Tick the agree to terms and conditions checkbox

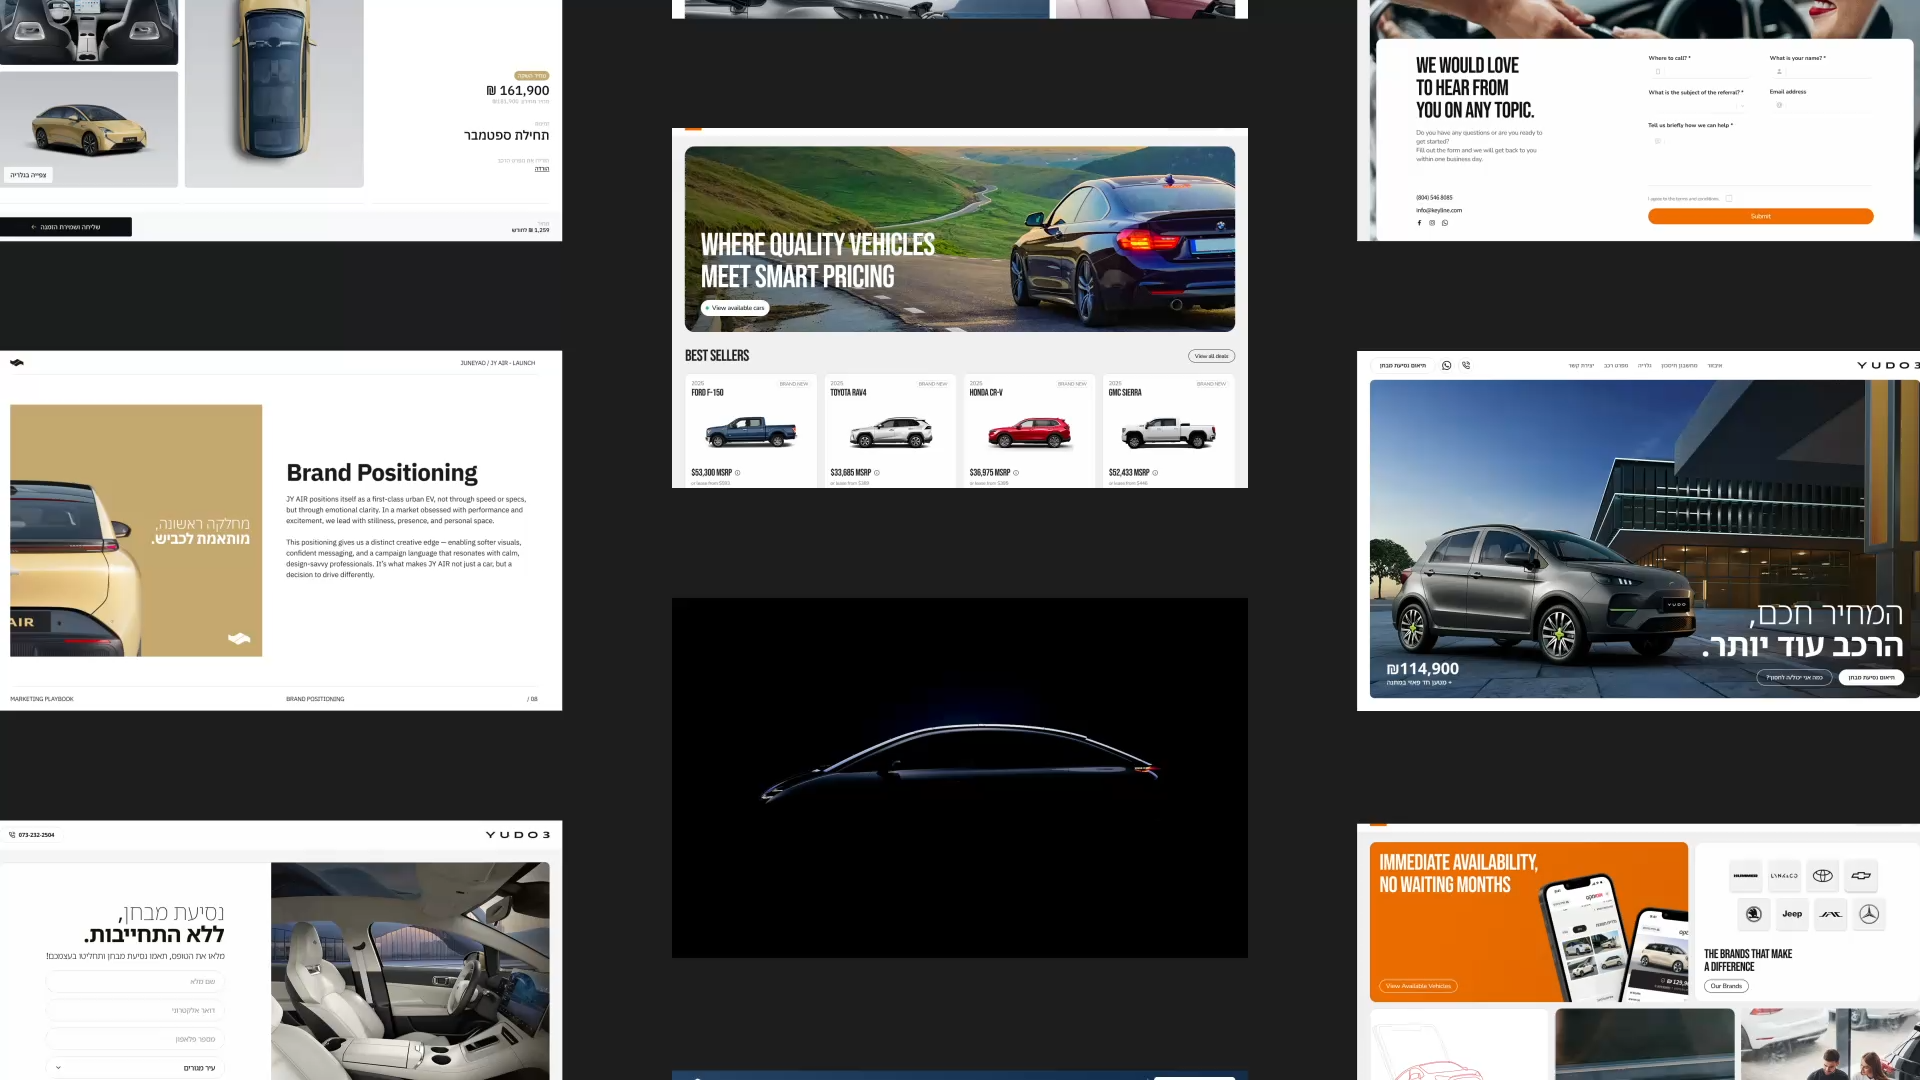1729,199
